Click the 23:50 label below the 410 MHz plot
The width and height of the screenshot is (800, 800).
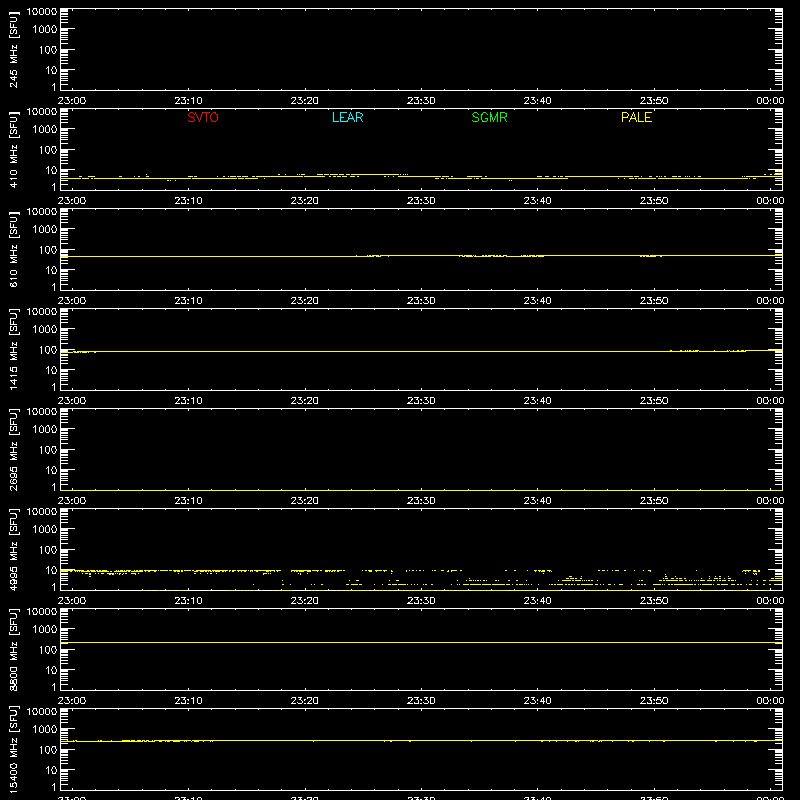(654, 201)
